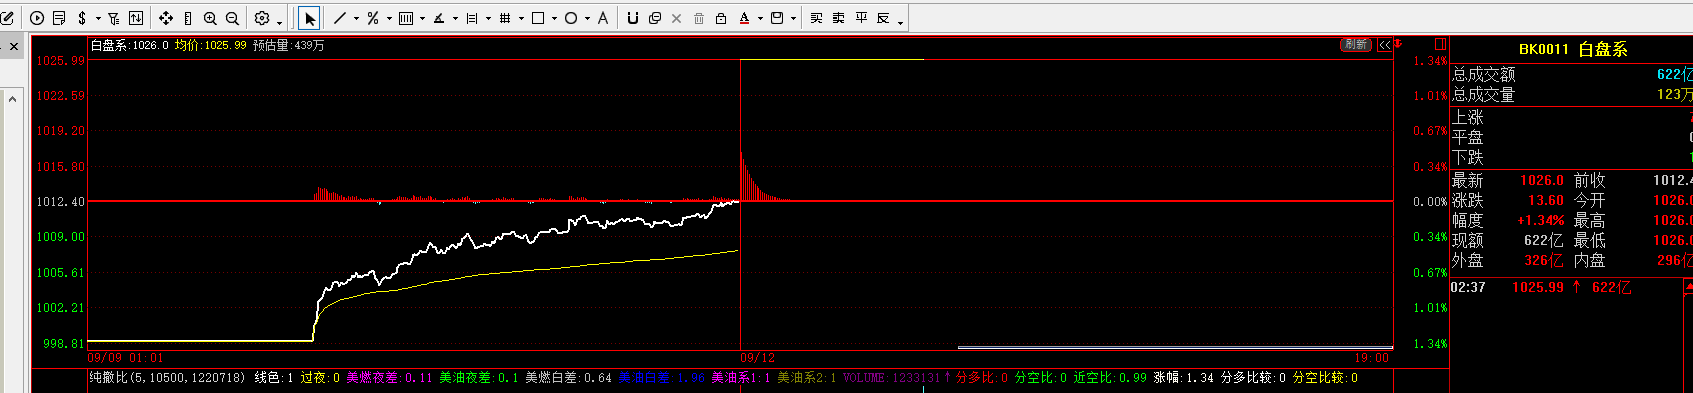
Task: Select the text annotation A tool
Action: tap(603, 18)
